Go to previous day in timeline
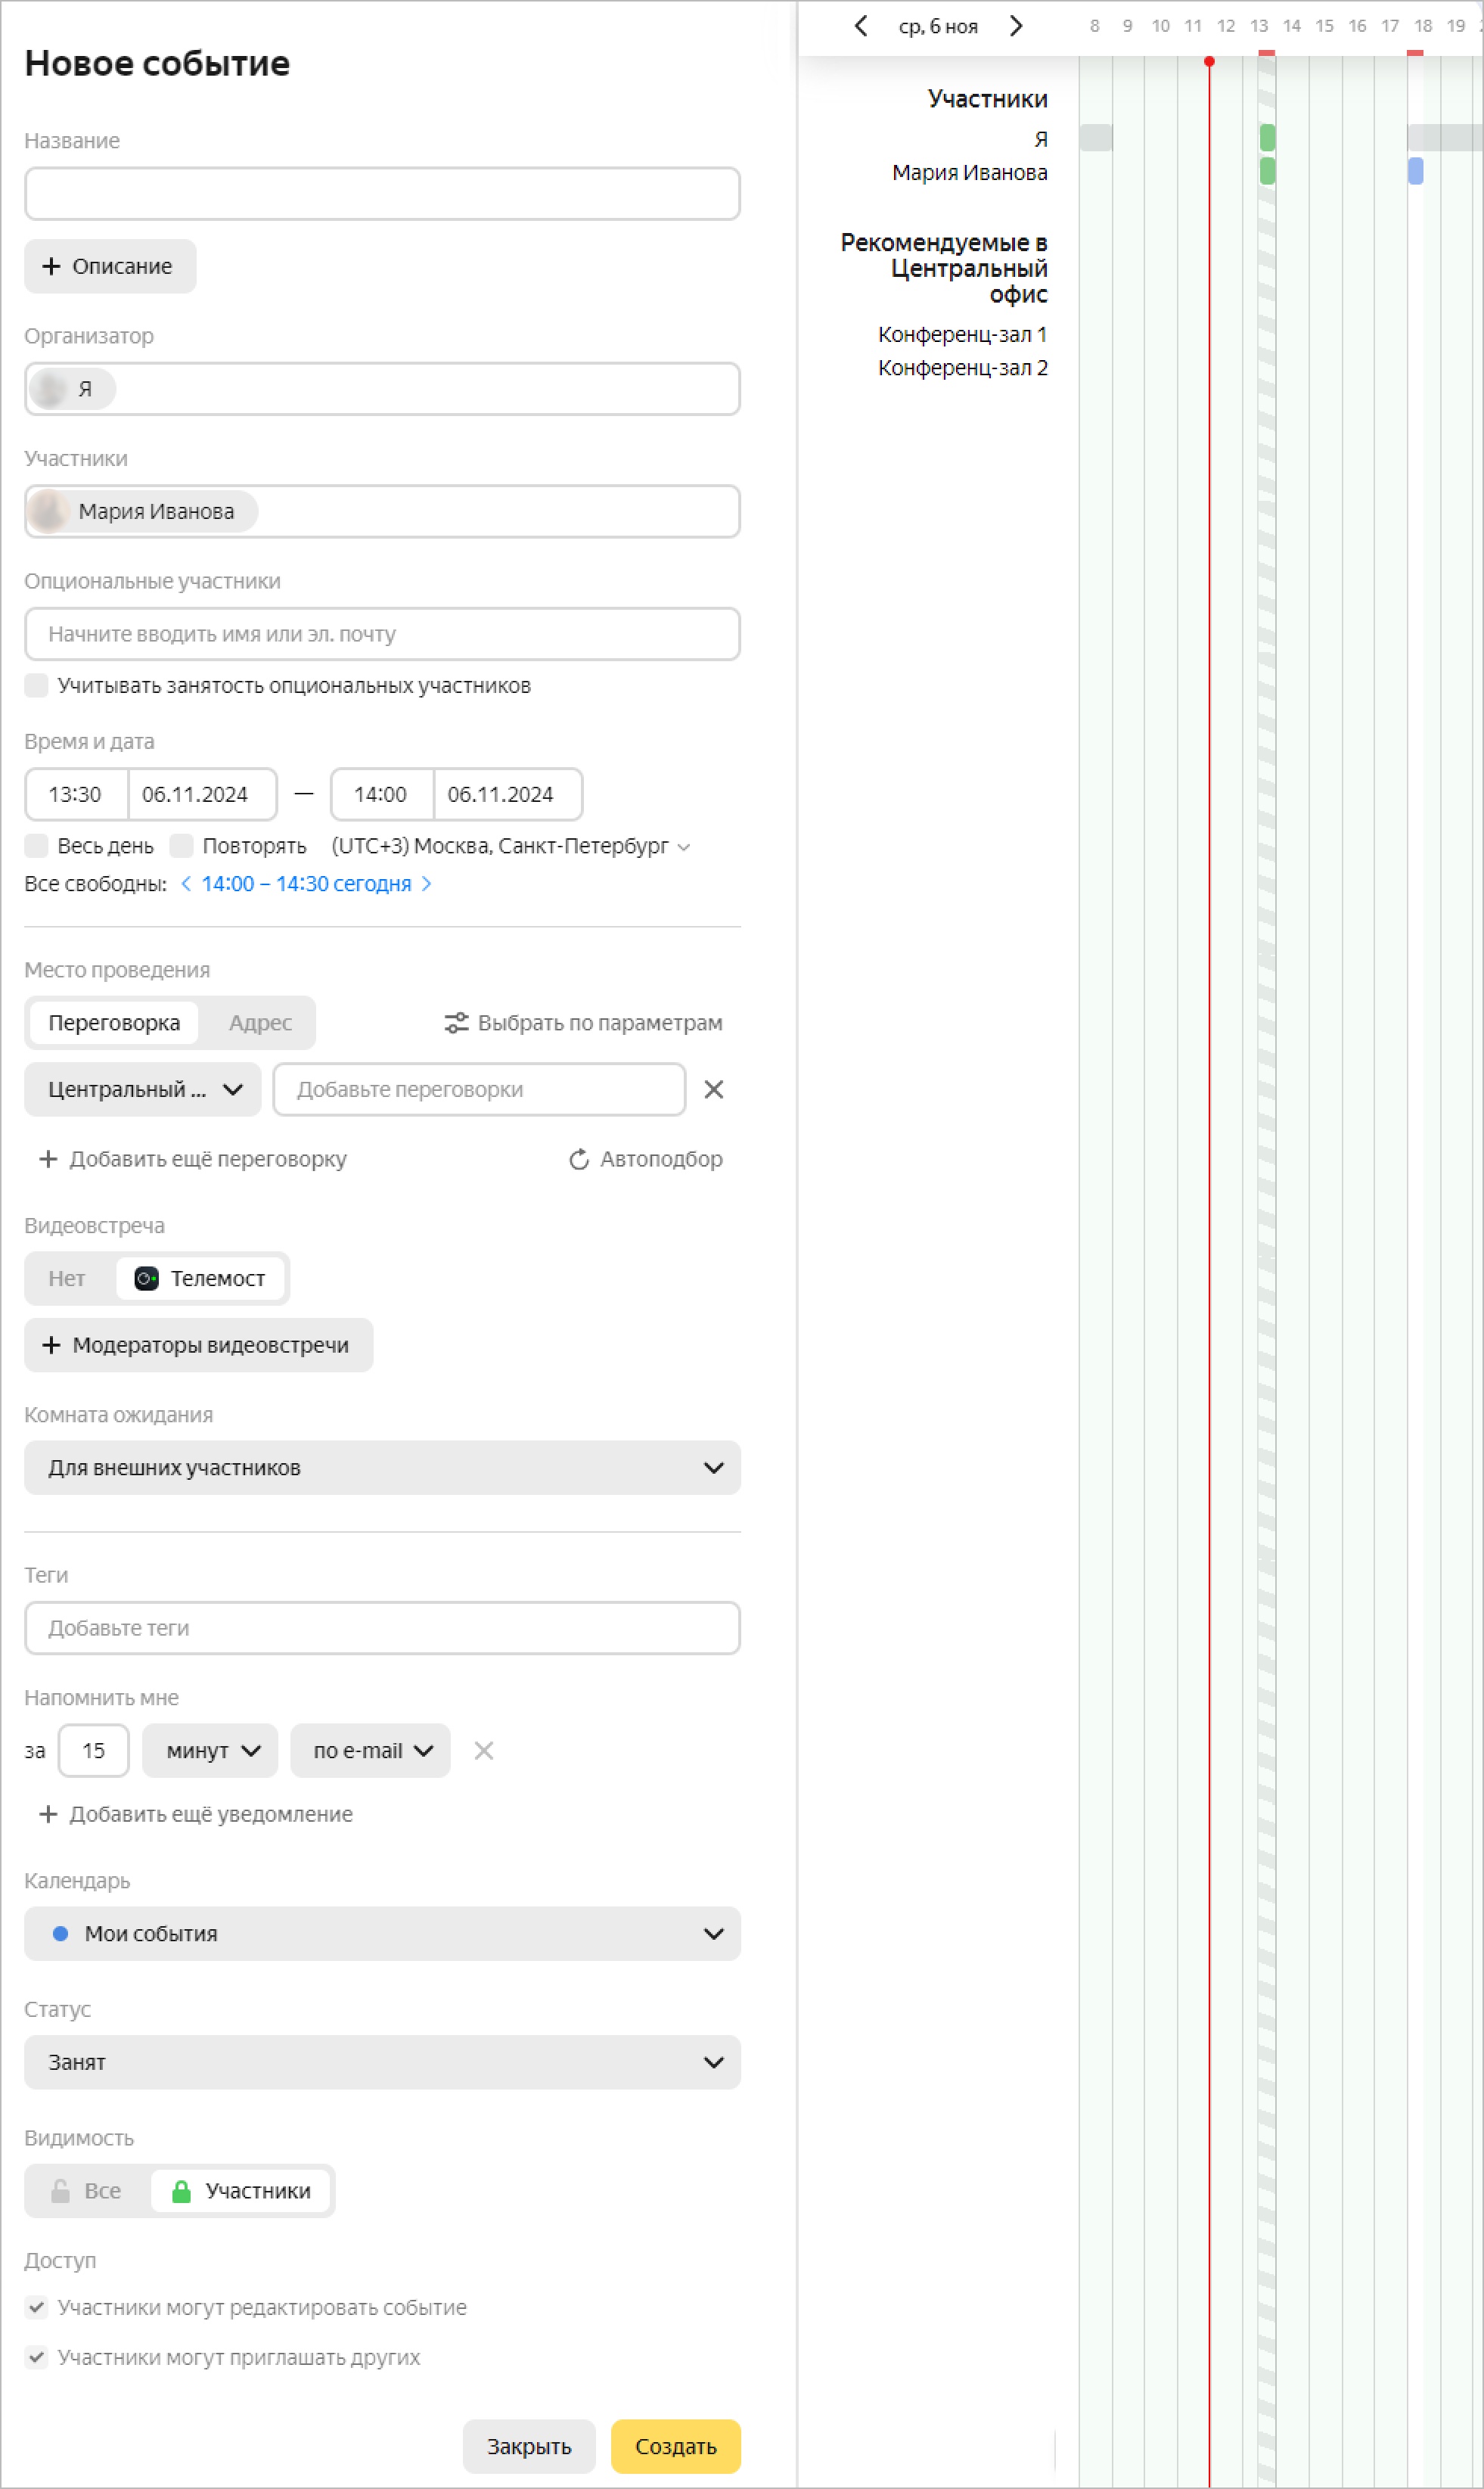 pos(860,26)
